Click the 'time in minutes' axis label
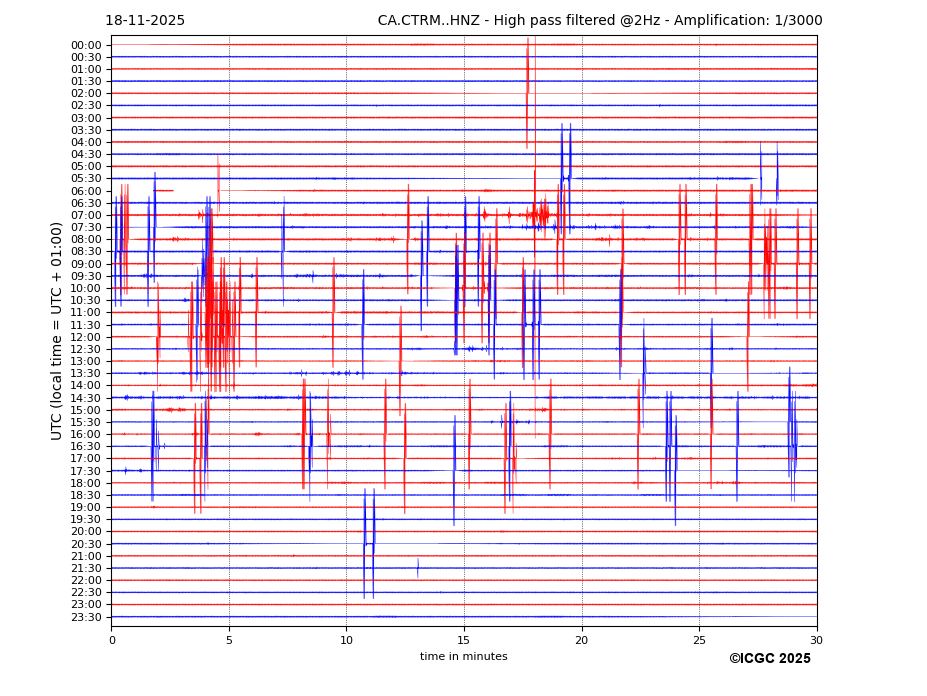Screen dimensions: 927x696 click(x=463, y=657)
